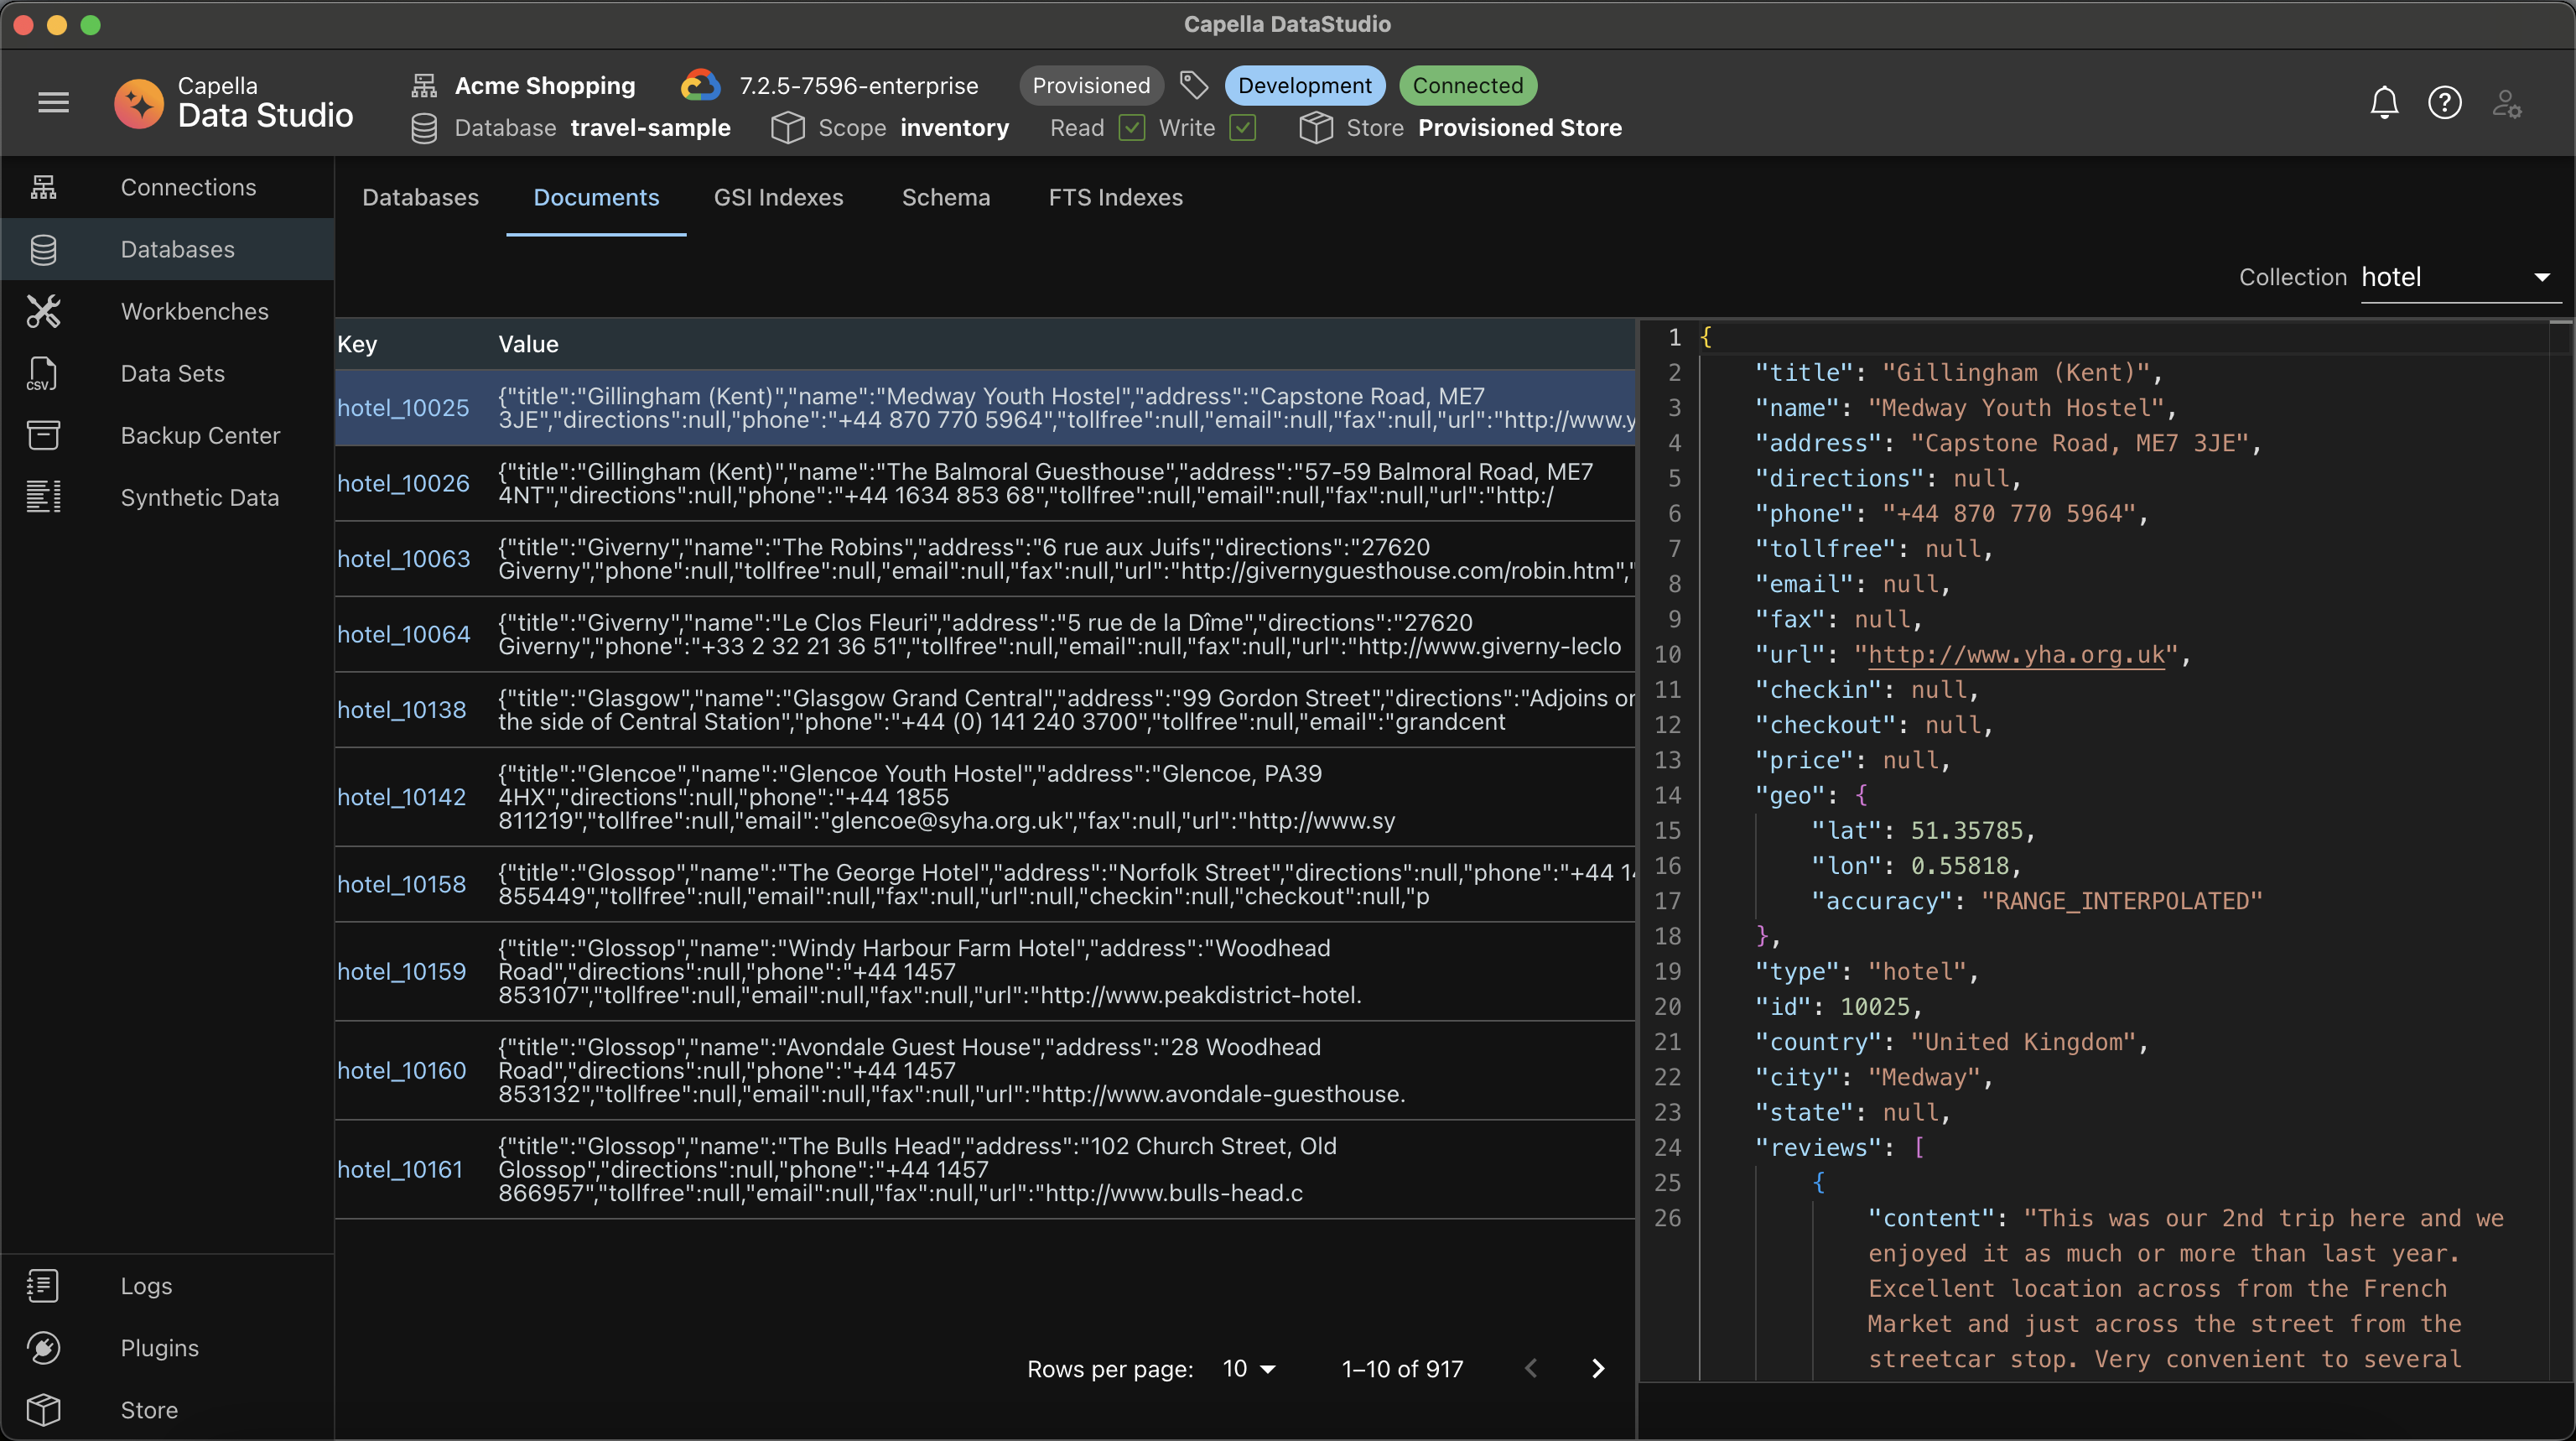2576x1441 pixels.
Task: Select the Synthetic Data icon
Action: click(x=43, y=497)
